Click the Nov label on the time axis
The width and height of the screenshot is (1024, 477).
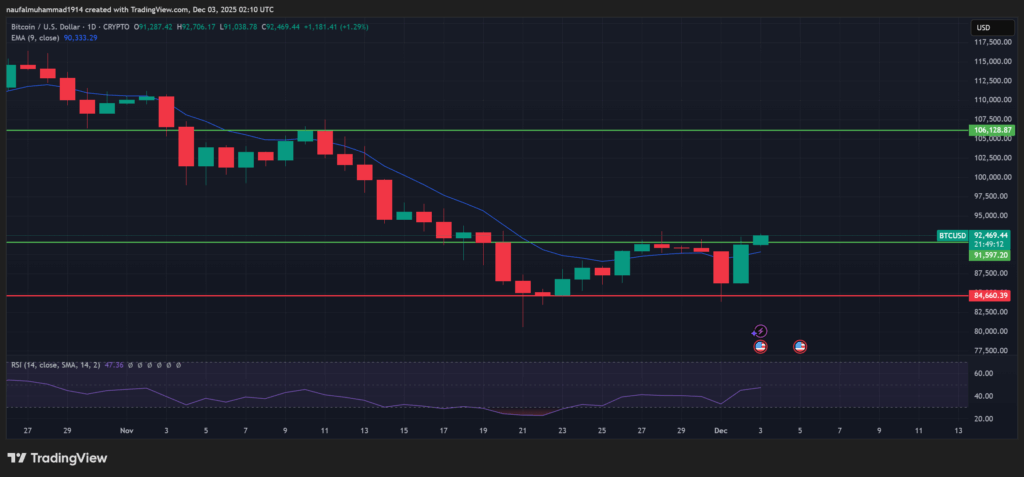[126, 430]
